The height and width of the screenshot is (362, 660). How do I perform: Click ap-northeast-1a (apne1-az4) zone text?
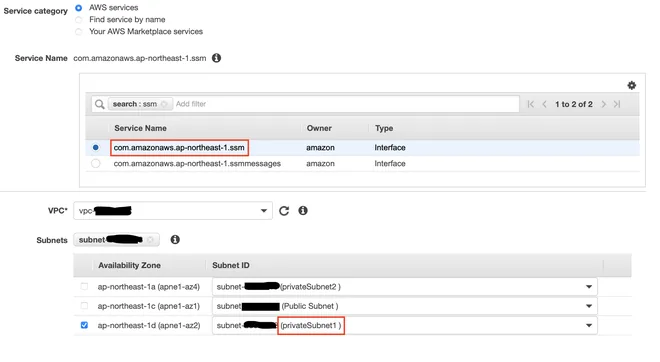(x=149, y=287)
